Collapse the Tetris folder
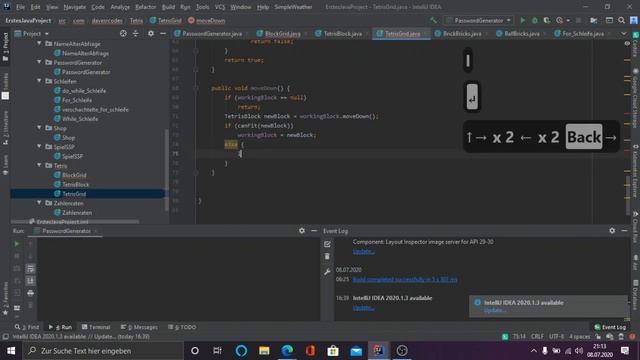 coord(39,165)
